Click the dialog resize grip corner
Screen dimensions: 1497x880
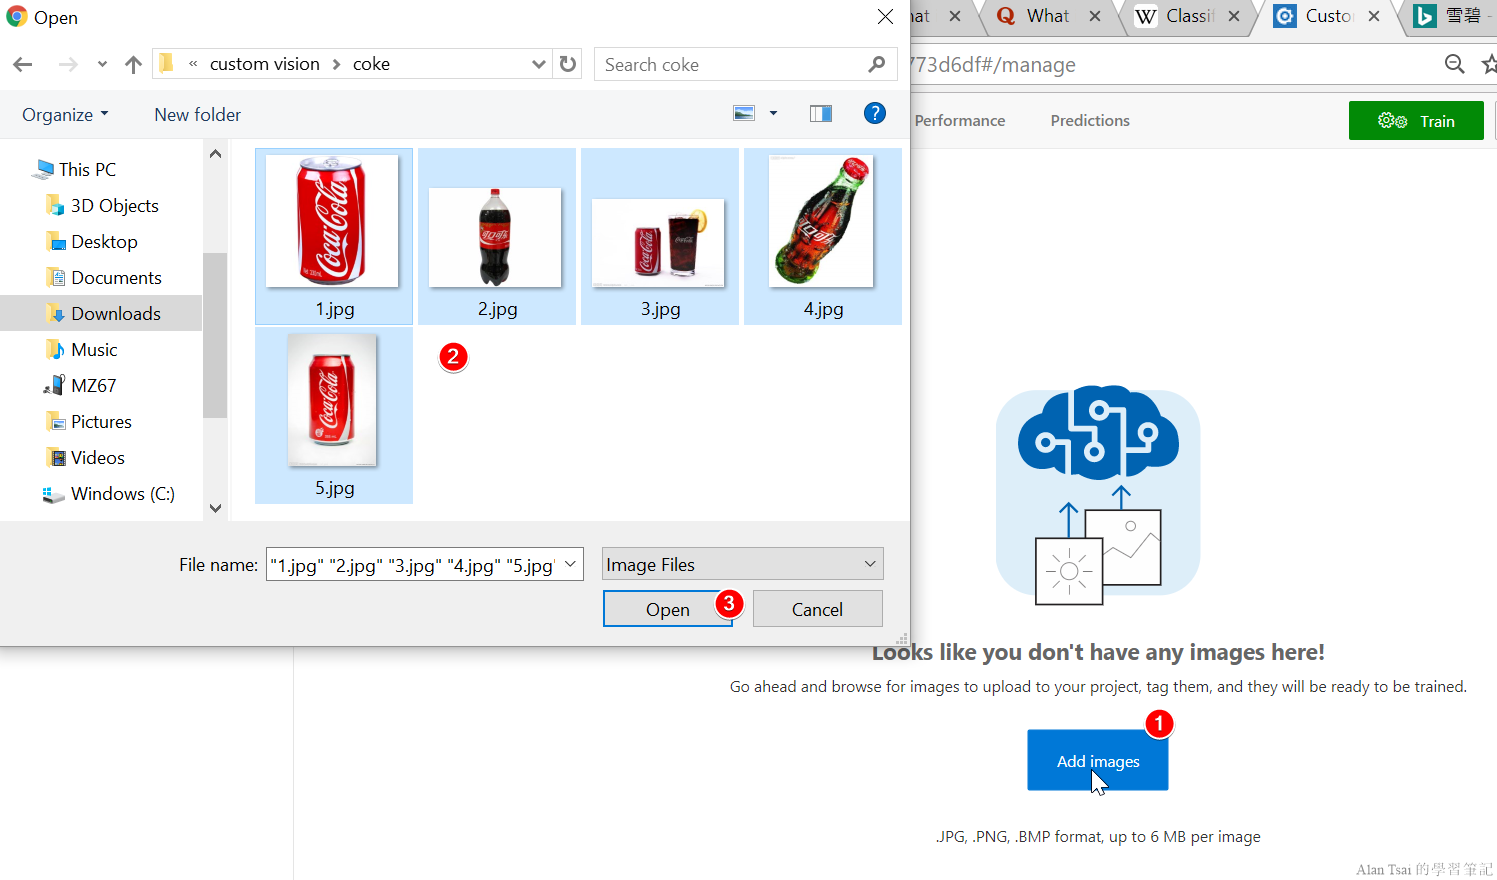902,638
